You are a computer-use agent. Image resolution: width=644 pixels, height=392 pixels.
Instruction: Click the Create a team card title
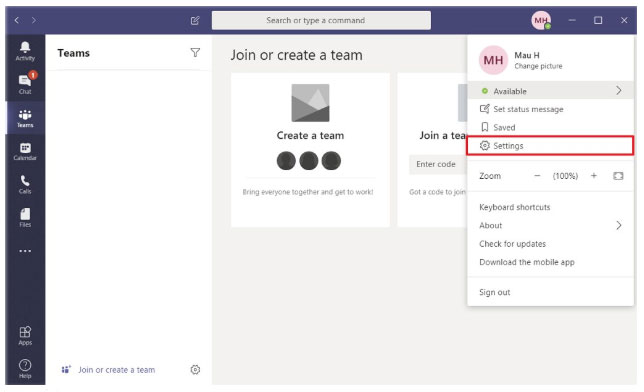pos(310,135)
